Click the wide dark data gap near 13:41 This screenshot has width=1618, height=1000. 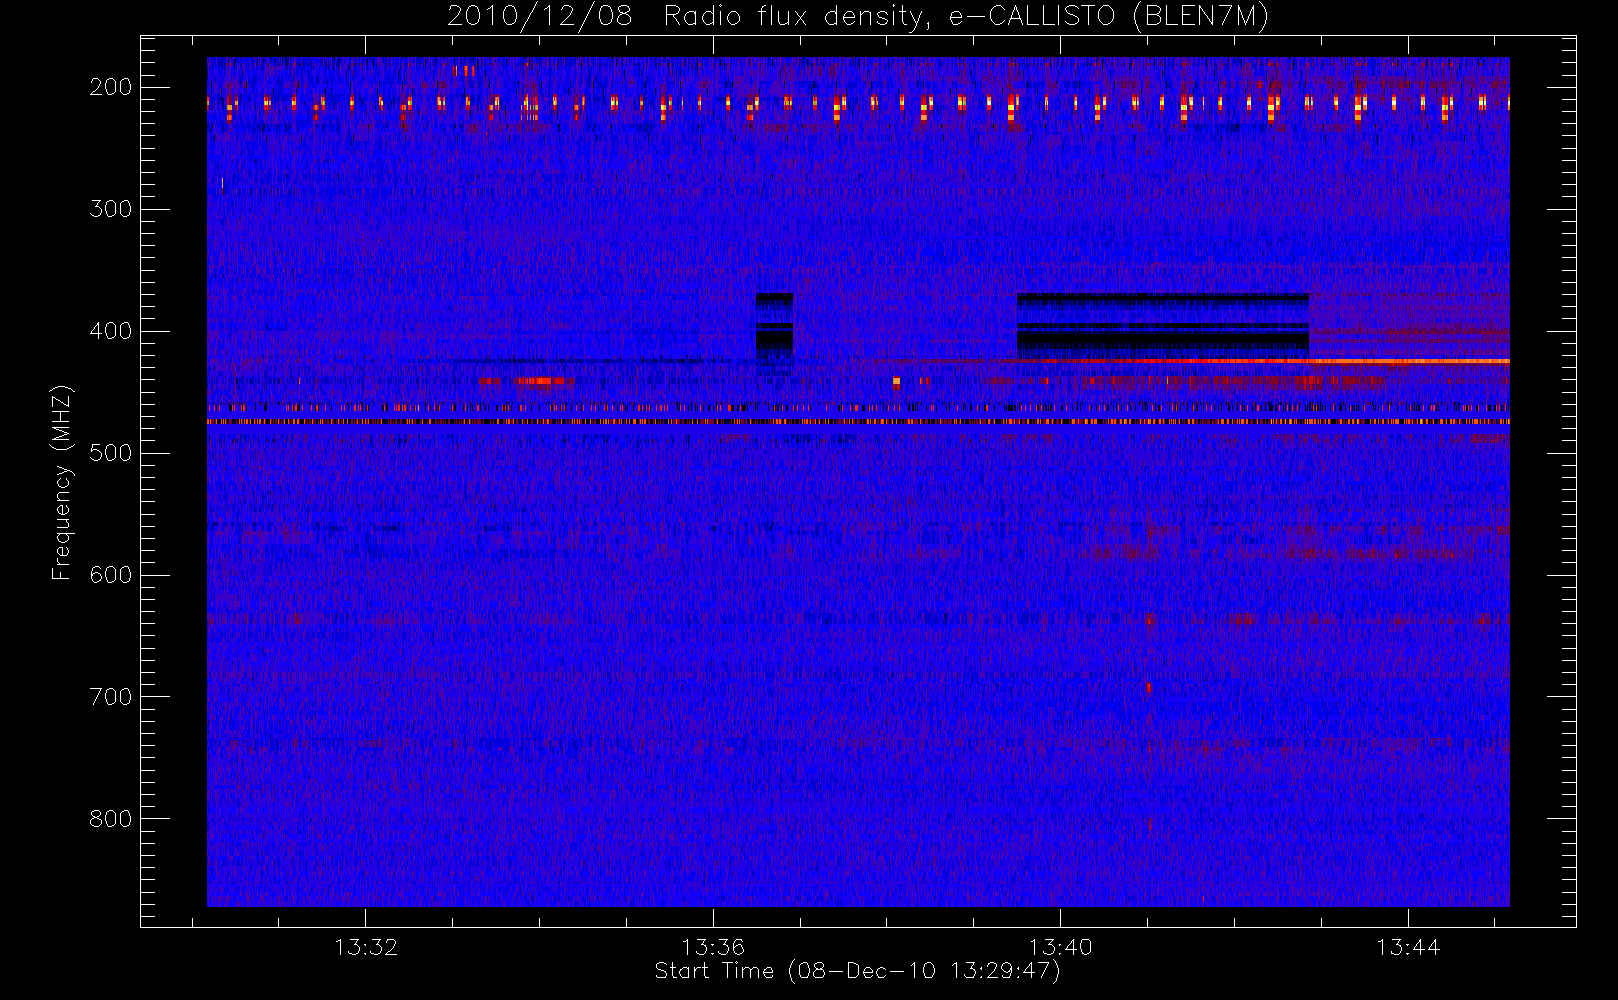[x=1163, y=326]
